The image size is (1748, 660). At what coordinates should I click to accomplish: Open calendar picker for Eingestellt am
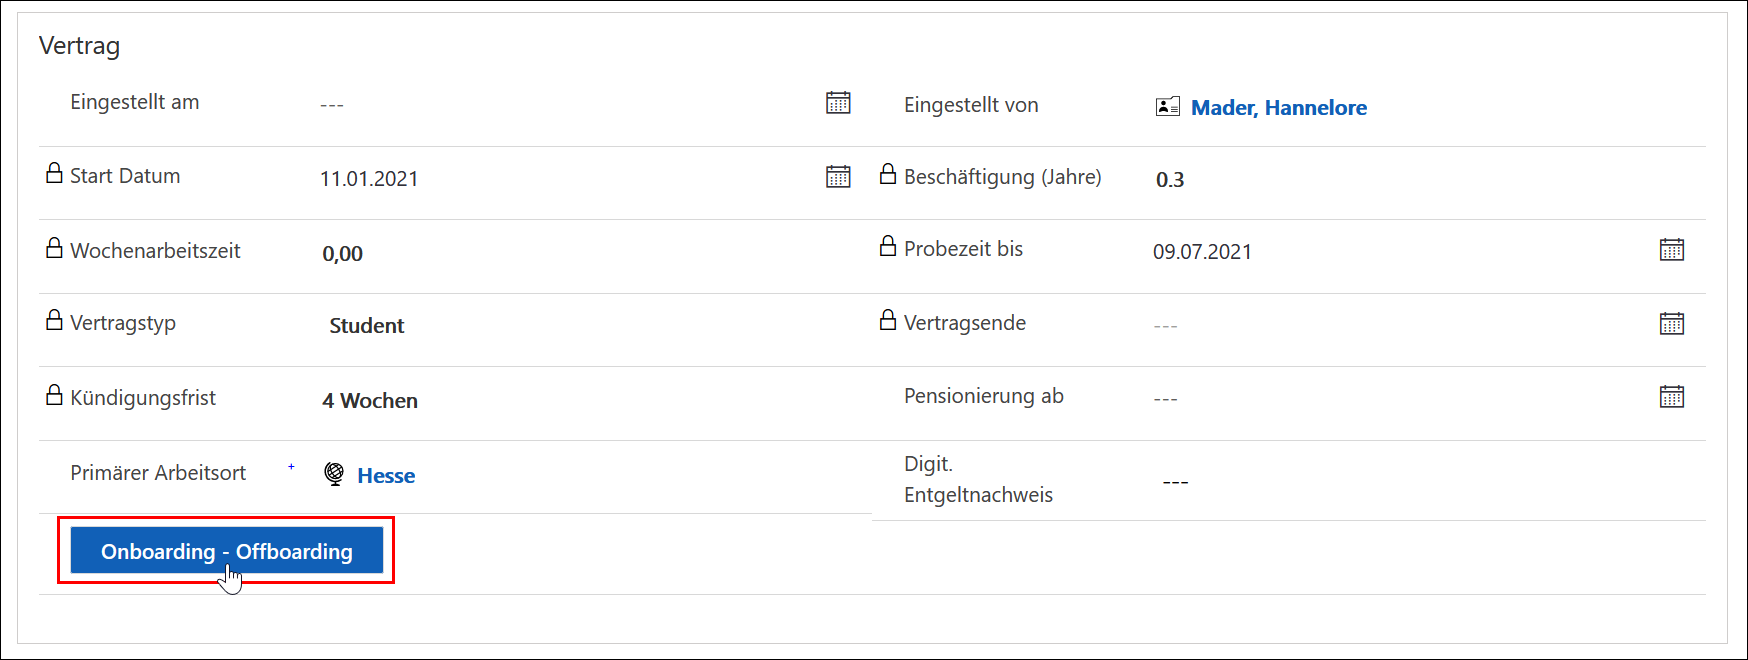(x=838, y=103)
